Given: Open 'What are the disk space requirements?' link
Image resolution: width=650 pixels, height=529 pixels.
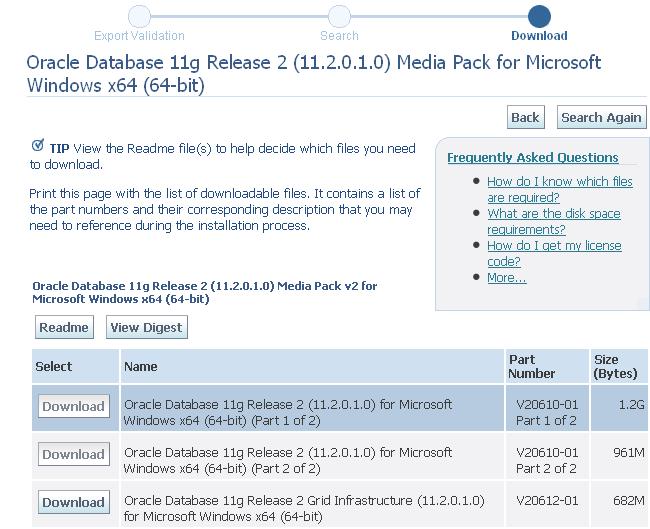Looking at the screenshot, I should 554,221.
